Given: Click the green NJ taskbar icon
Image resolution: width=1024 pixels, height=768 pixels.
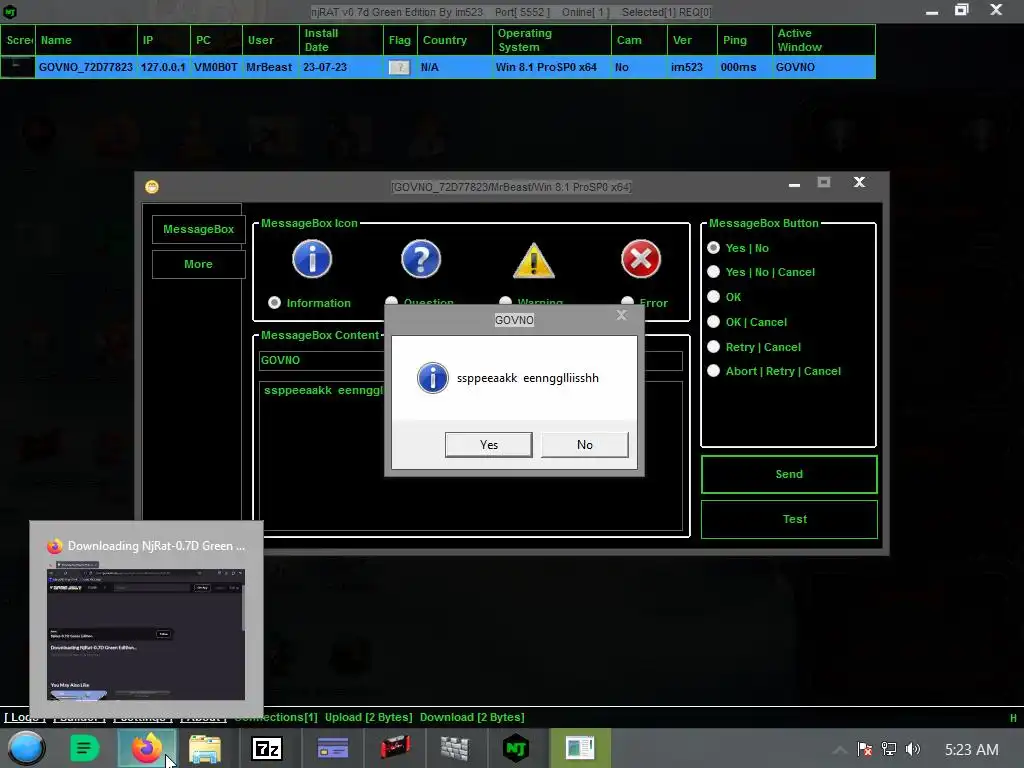Looking at the screenshot, I should click(515, 748).
